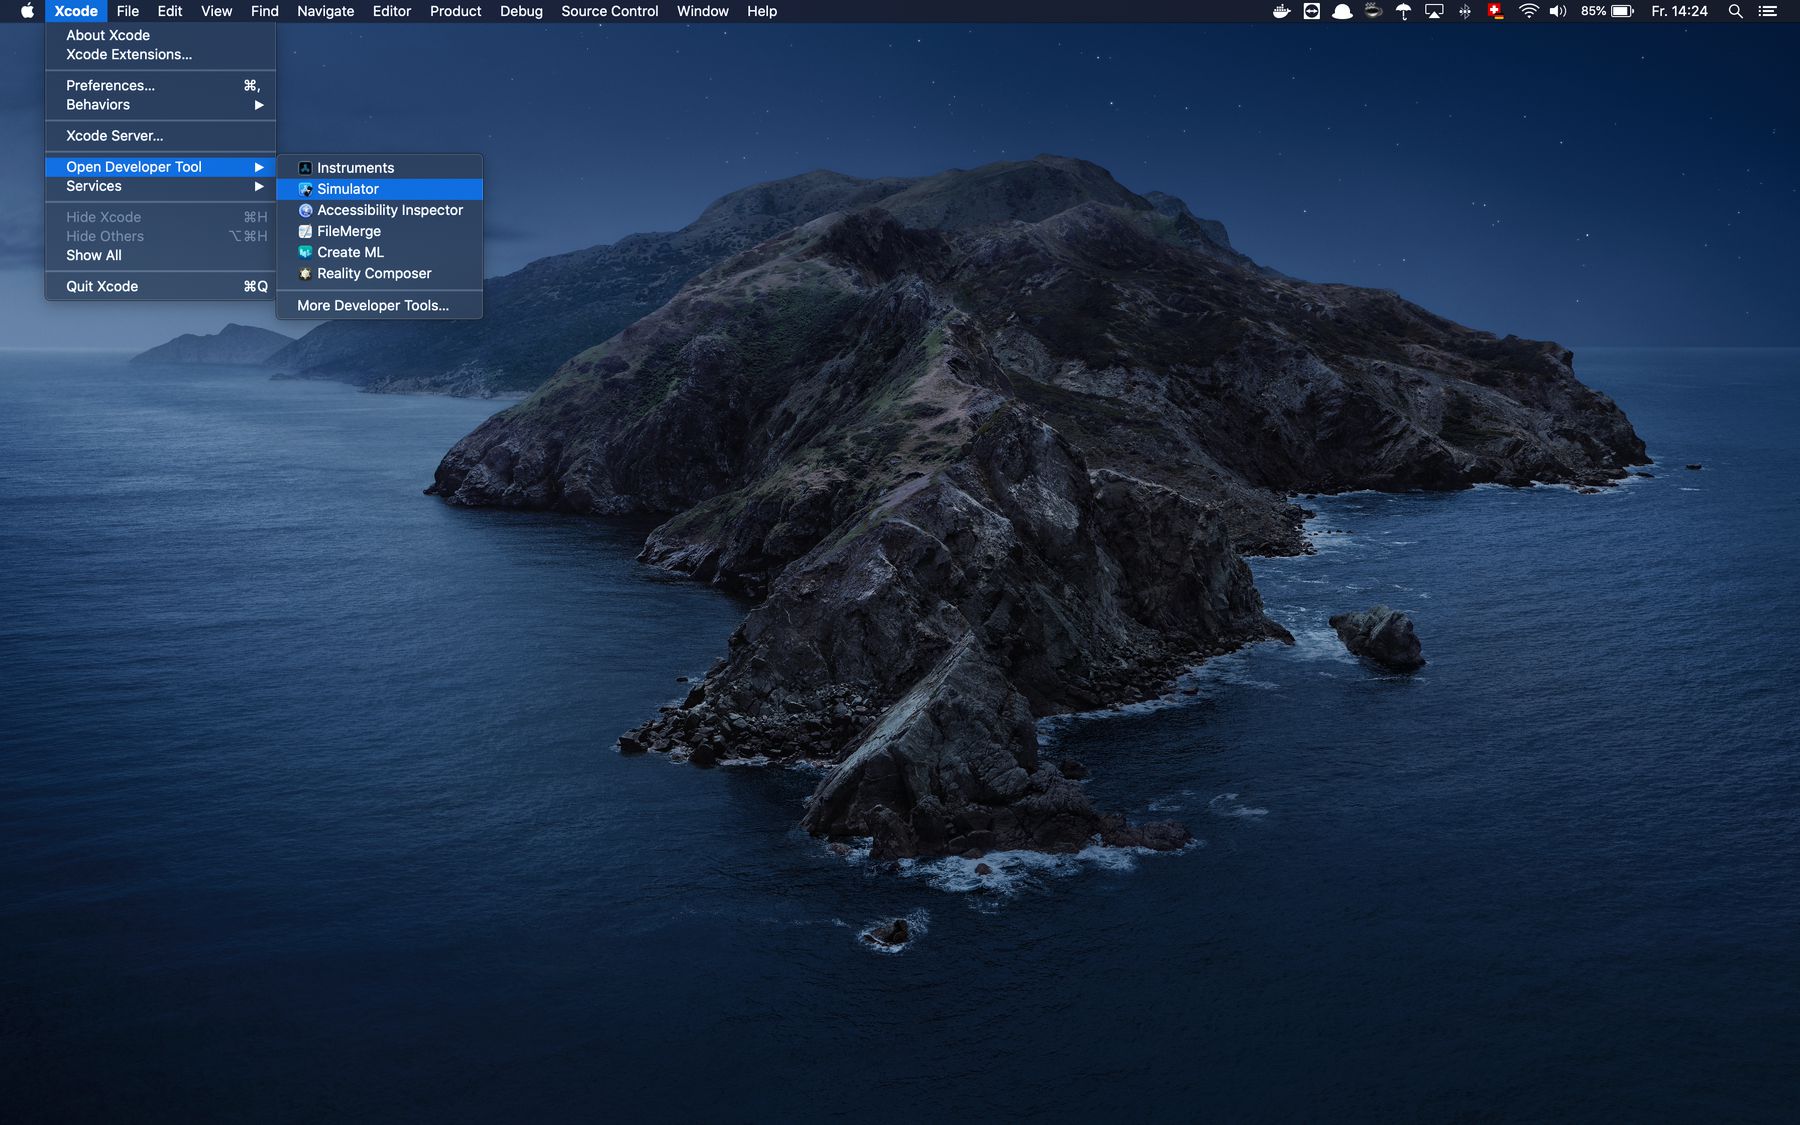
Task: Expand Open Developer Tool submenu arrow
Action: (259, 167)
